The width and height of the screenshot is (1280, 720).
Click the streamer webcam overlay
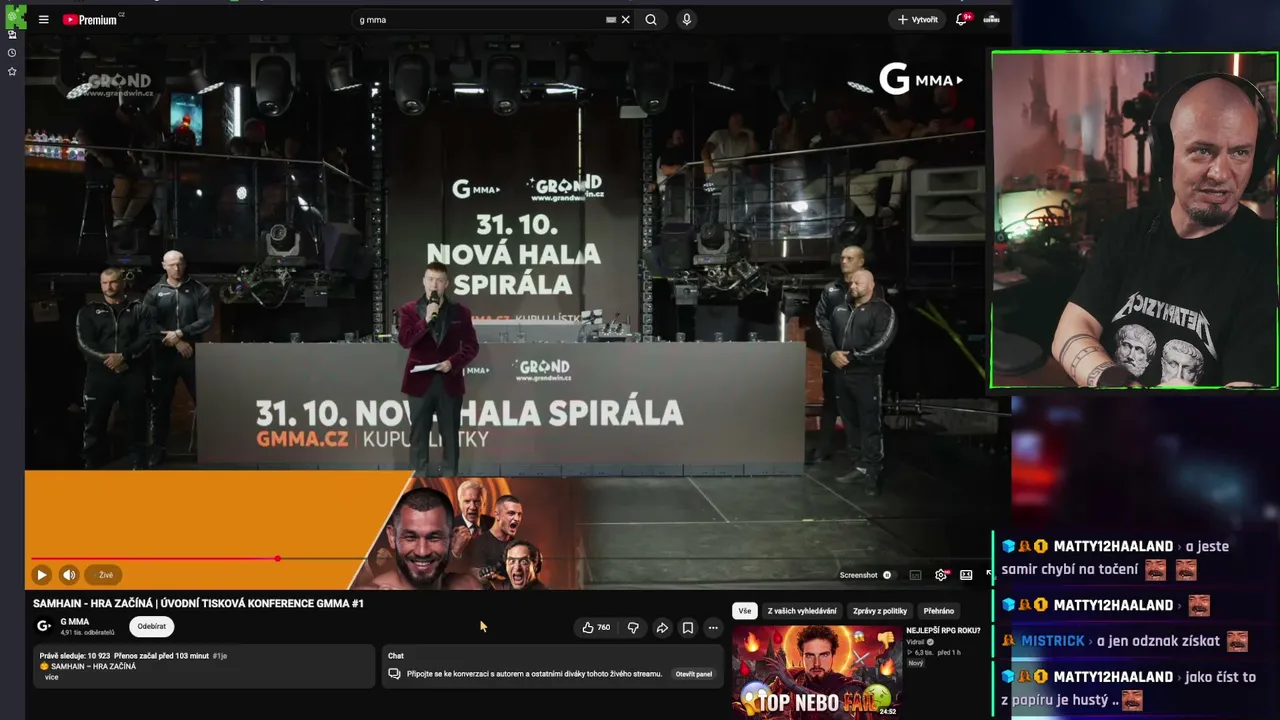[1134, 220]
